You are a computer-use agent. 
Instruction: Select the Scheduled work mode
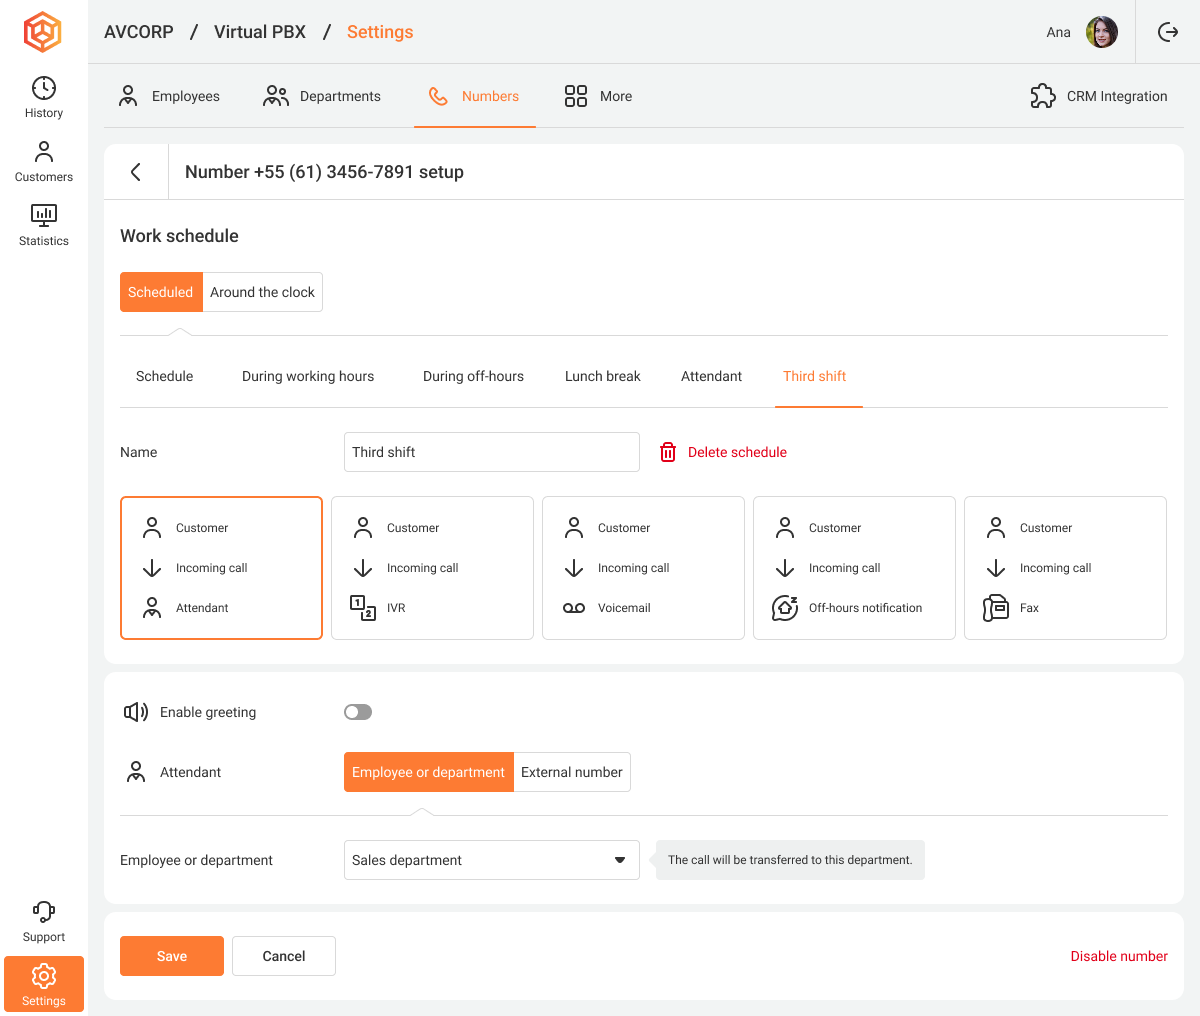tap(161, 292)
